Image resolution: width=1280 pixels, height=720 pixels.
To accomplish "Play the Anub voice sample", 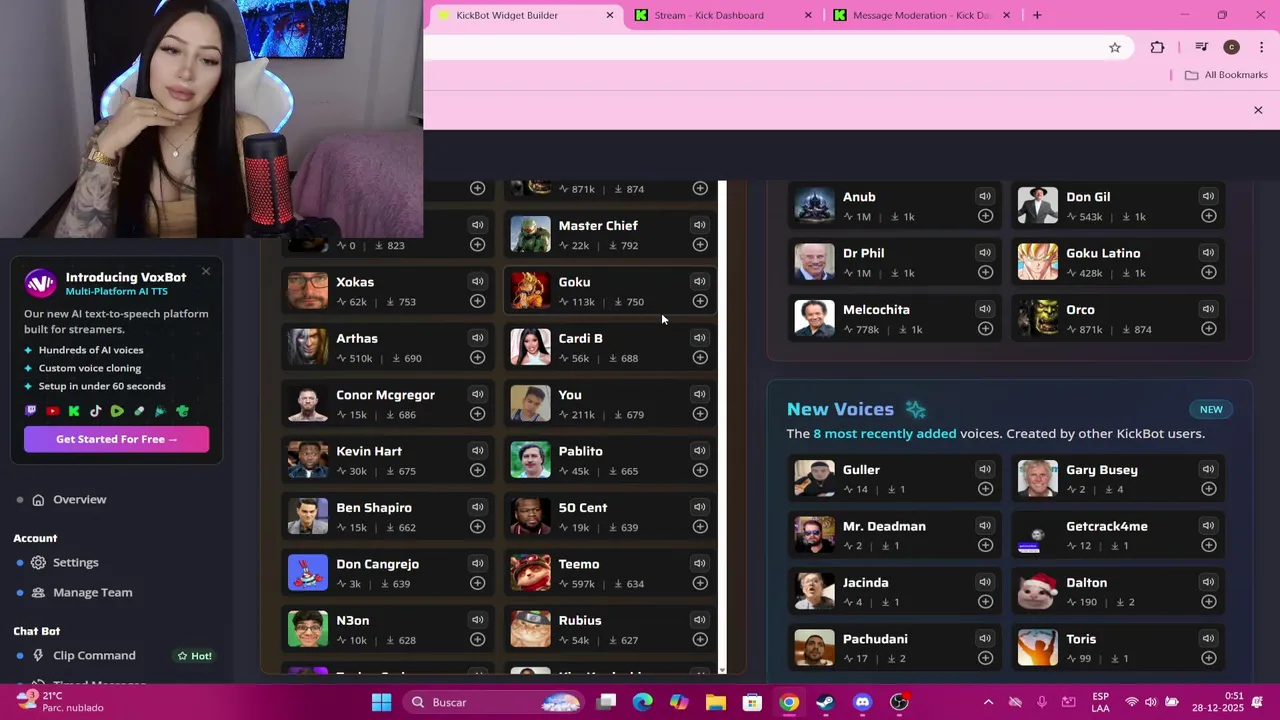I will pyautogui.click(x=985, y=196).
